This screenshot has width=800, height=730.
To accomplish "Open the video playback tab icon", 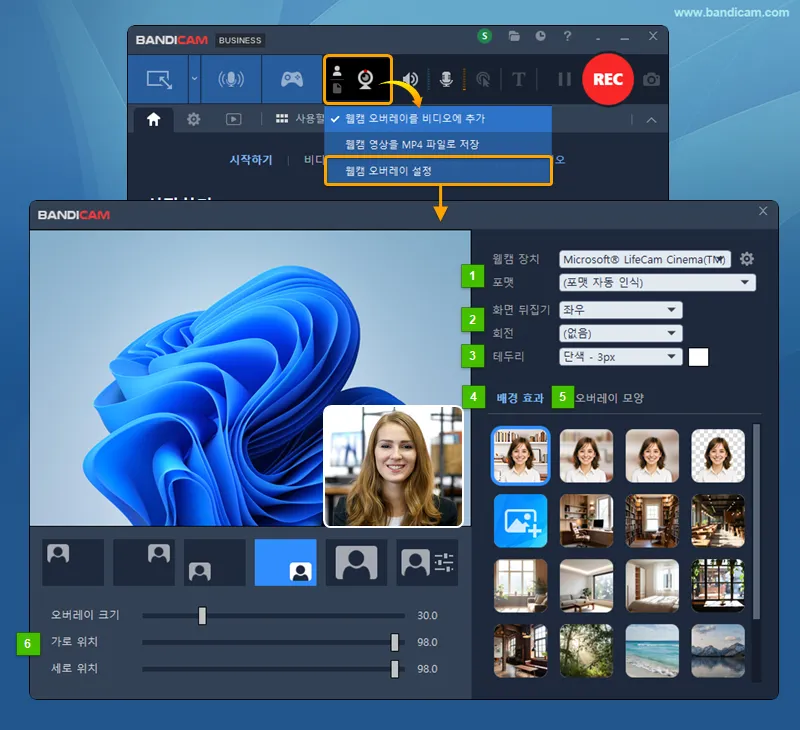I will (x=233, y=119).
